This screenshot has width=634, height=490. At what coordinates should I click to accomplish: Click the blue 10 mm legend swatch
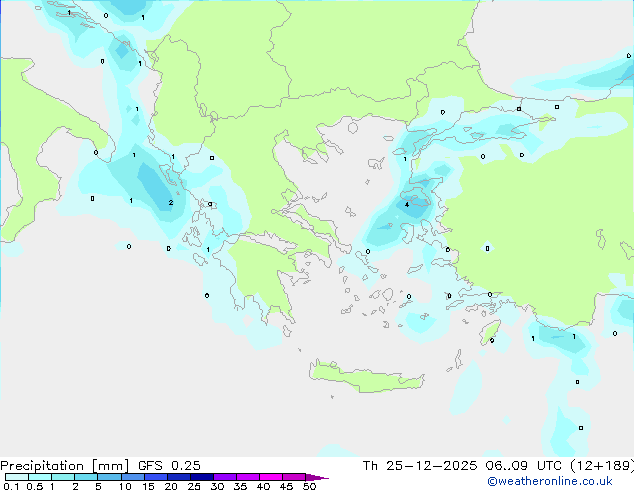(x=132, y=477)
